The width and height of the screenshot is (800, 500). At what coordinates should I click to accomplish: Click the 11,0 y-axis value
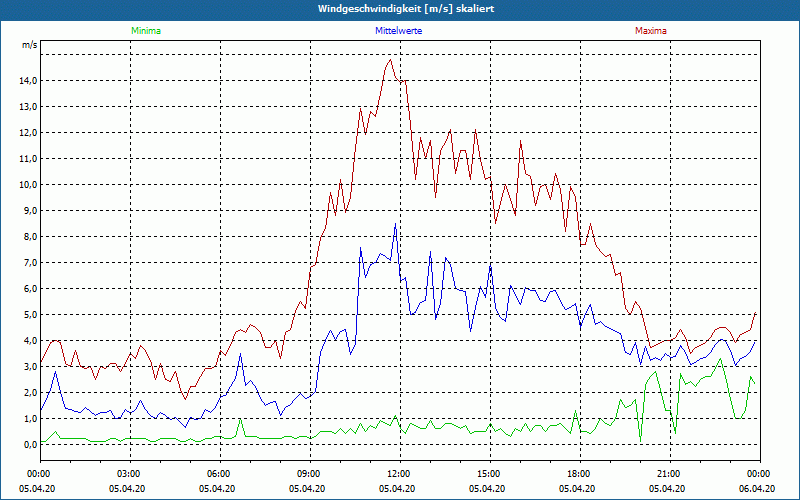tap(28, 159)
